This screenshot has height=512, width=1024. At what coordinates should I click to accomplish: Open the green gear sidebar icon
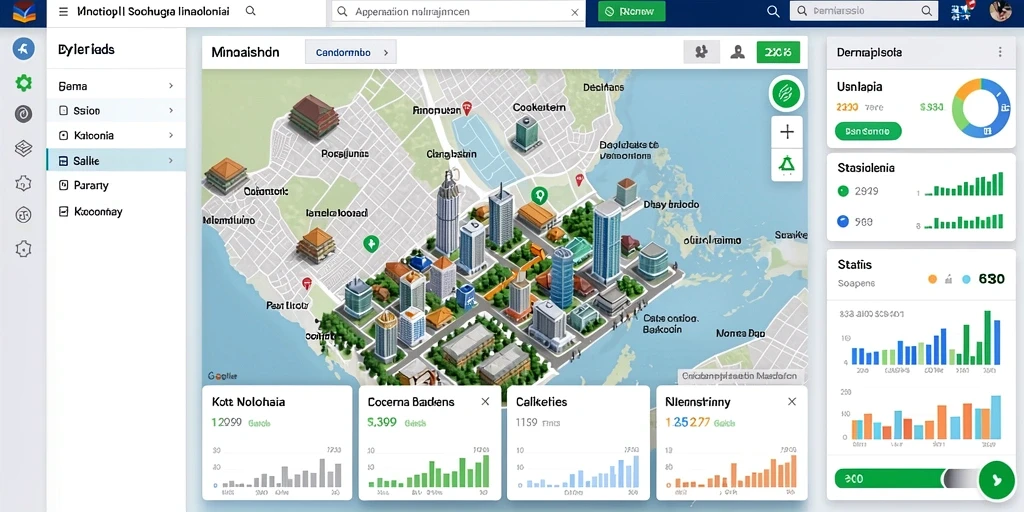[x=24, y=82]
